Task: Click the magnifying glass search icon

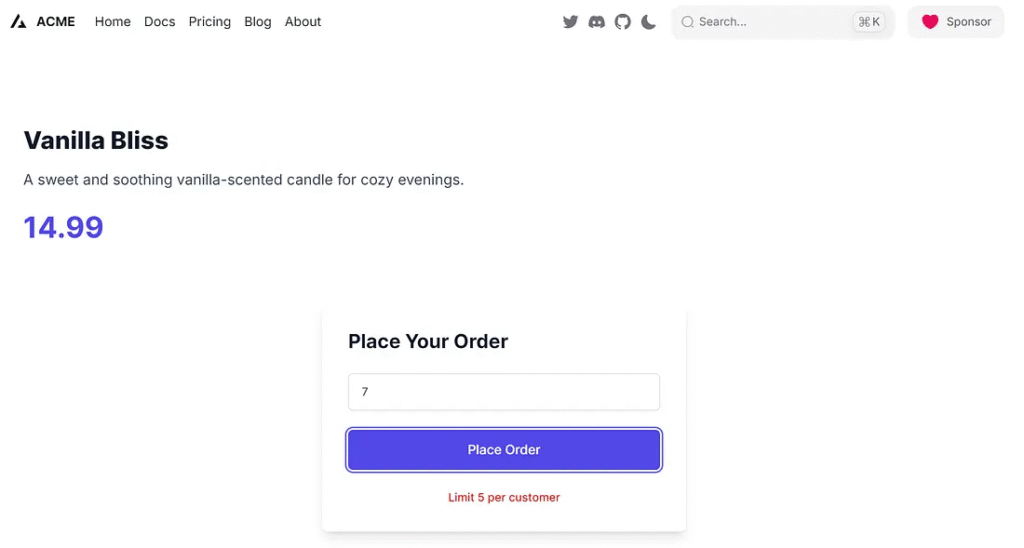Action: [x=687, y=22]
